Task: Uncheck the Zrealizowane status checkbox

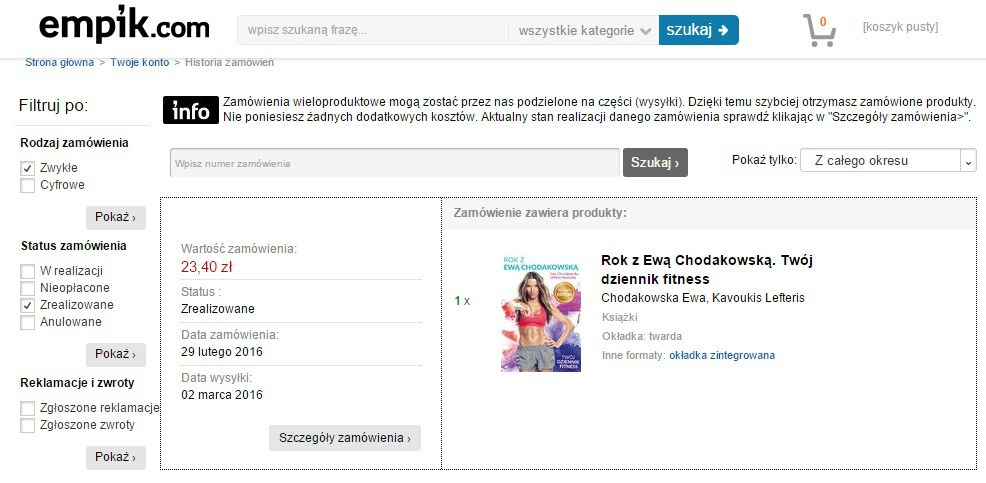Action: (27, 306)
